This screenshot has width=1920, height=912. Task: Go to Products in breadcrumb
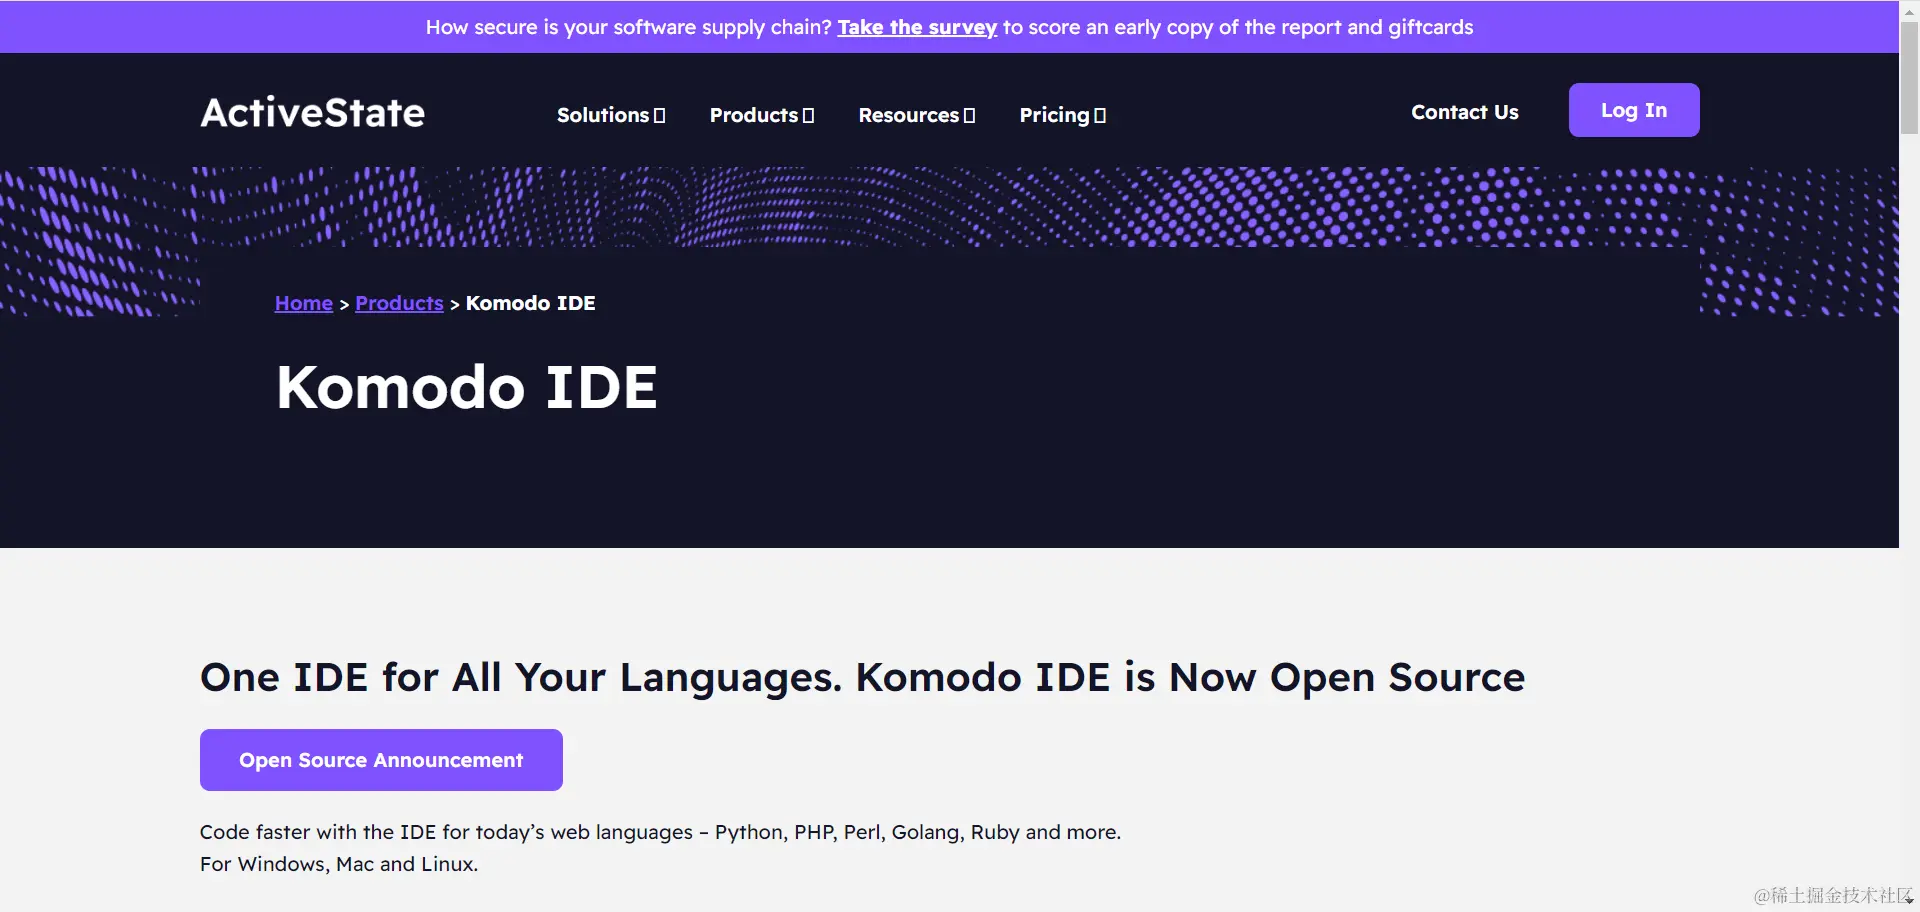[399, 303]
